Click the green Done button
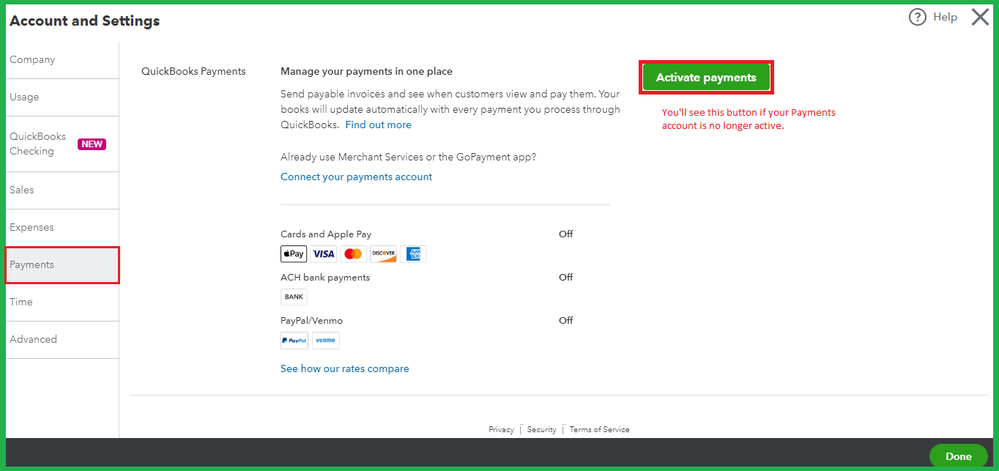The height and width of the screenshot is (471, 999). [957, 456]
